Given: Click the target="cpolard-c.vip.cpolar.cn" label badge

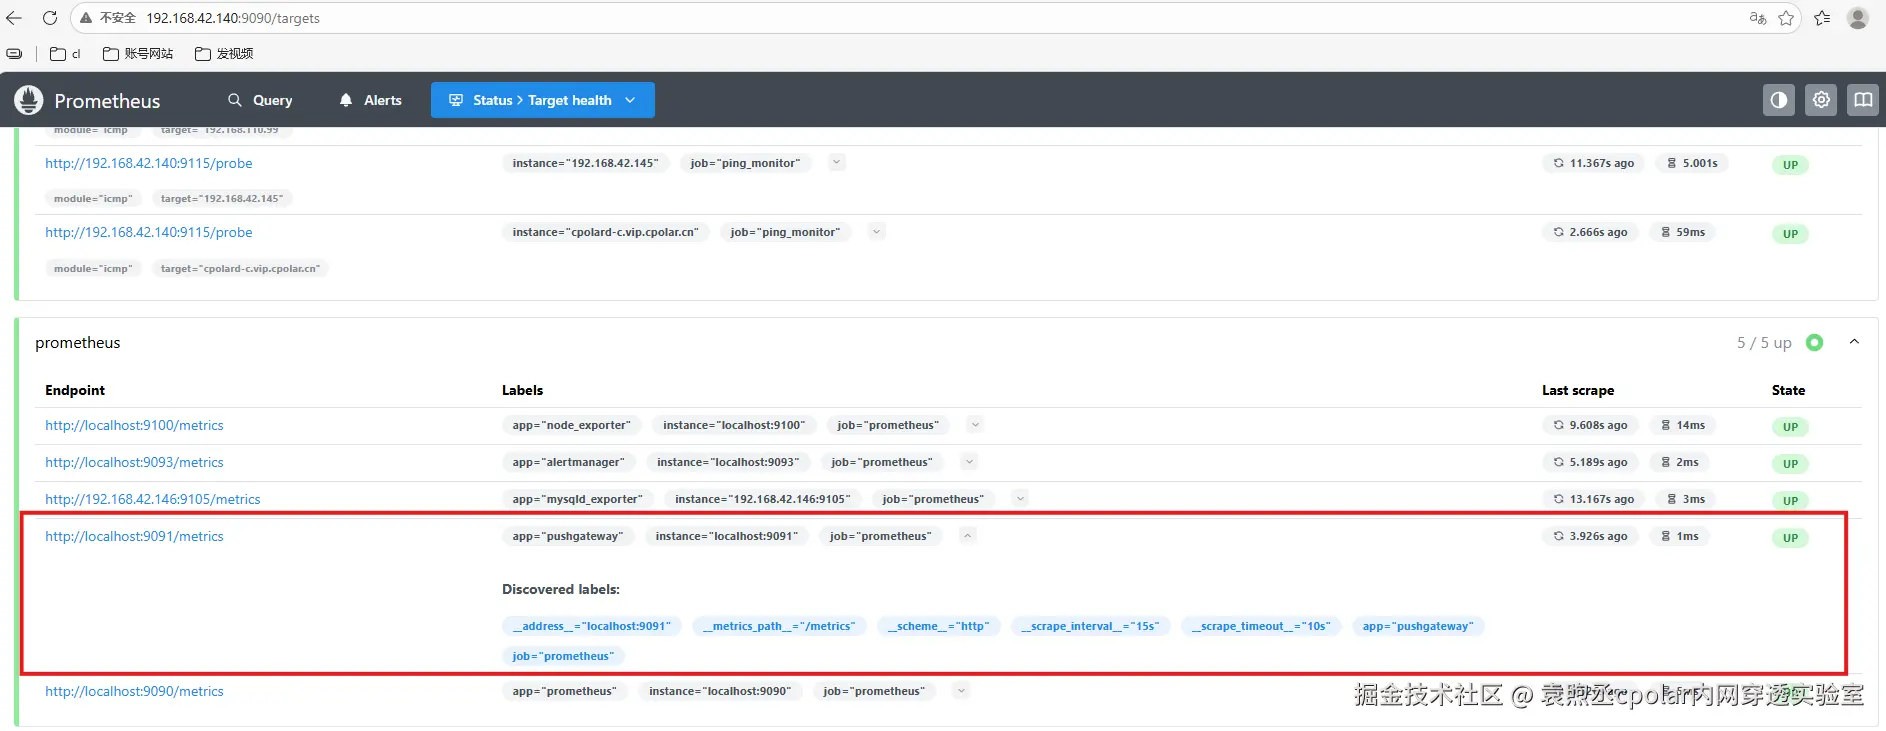Looking at the screenshot, I should pyautogui.click(x=240, y=268).
